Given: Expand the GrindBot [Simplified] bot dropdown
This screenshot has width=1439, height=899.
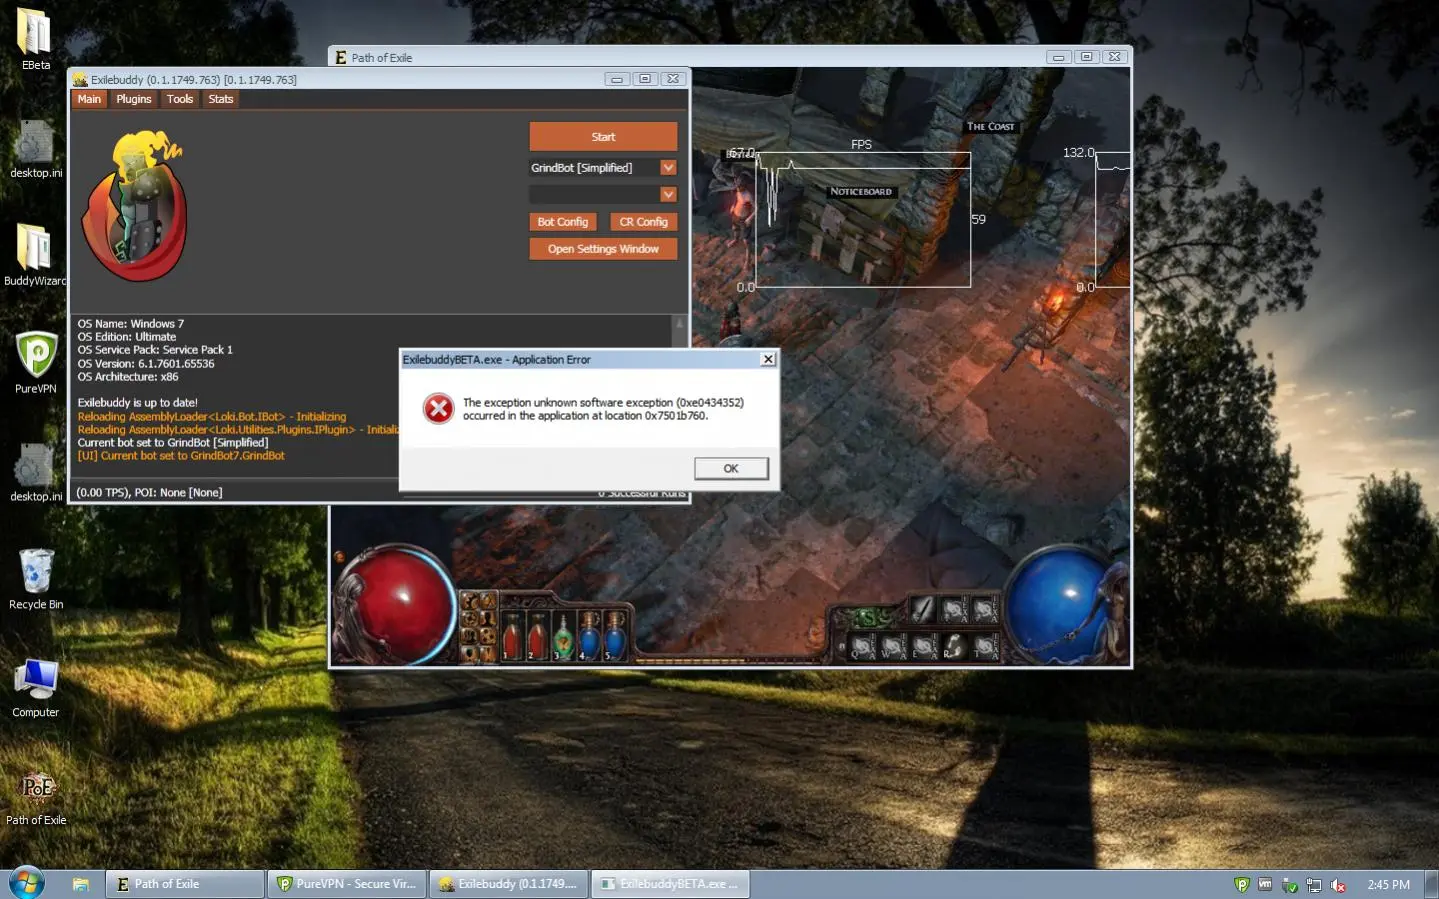Looking at the screenshot, I should click(x=668, y=168).
